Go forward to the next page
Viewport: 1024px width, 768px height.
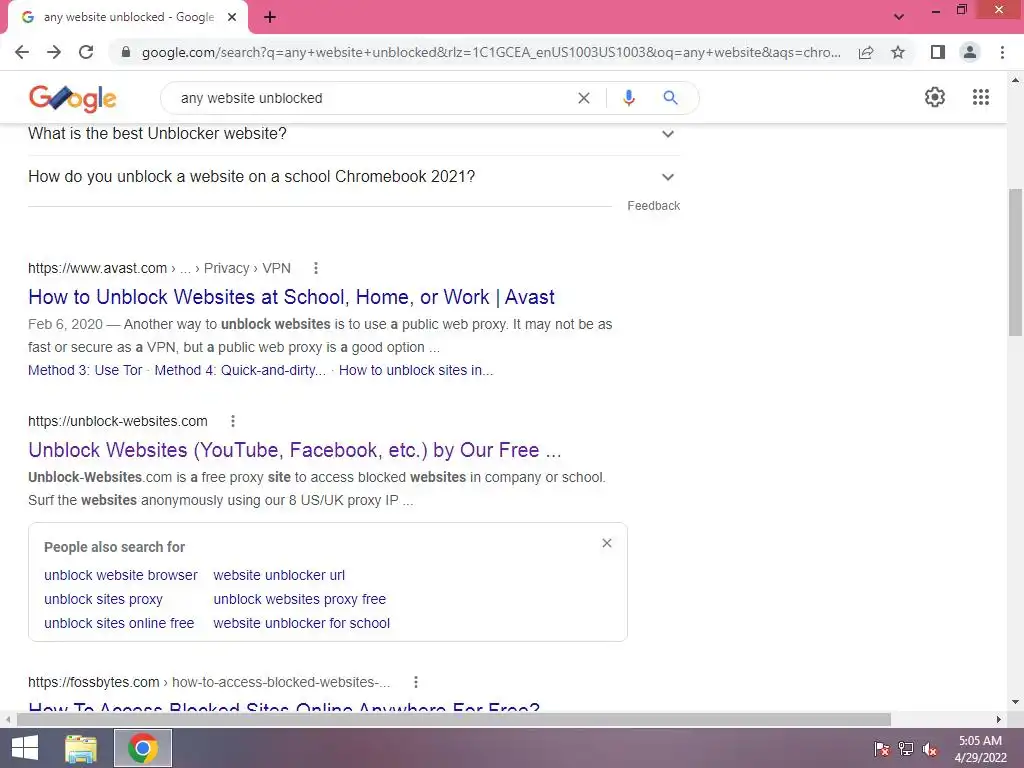pyautogui.click(x=54, y=52)
